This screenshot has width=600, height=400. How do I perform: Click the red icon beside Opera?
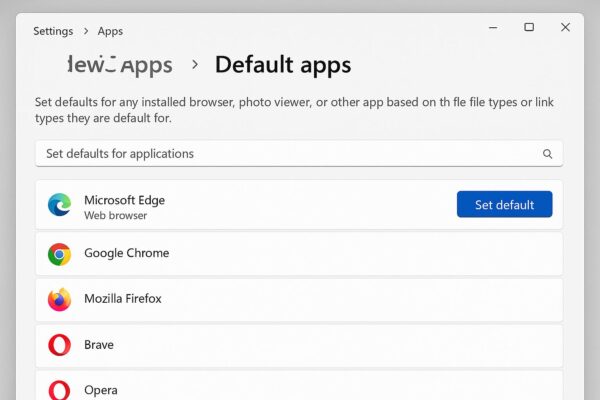59,390
